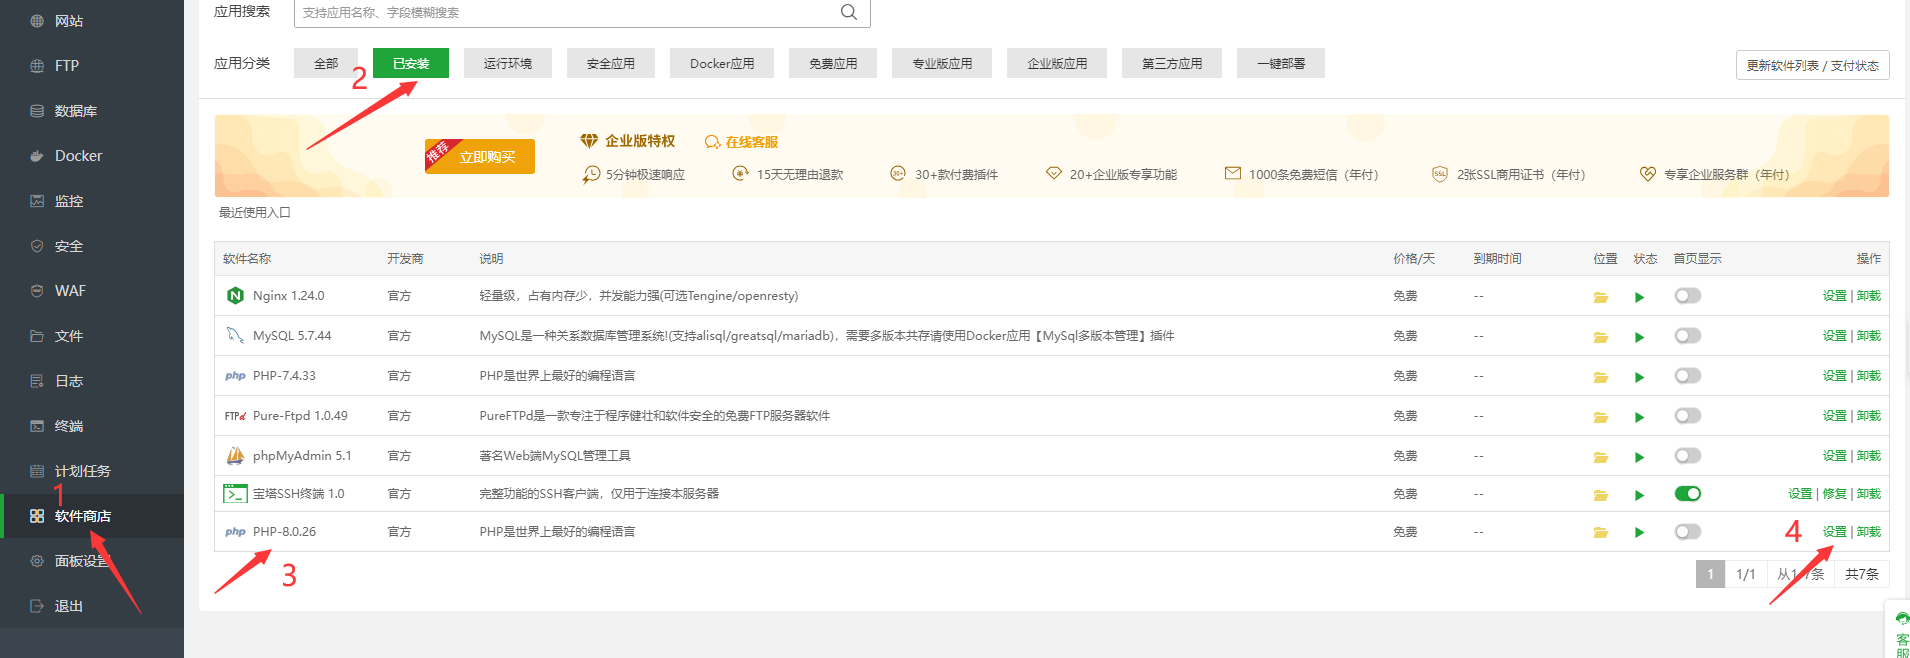
Task: Focus the 应用搜索 input field
Action: click(x=582, y=12)
